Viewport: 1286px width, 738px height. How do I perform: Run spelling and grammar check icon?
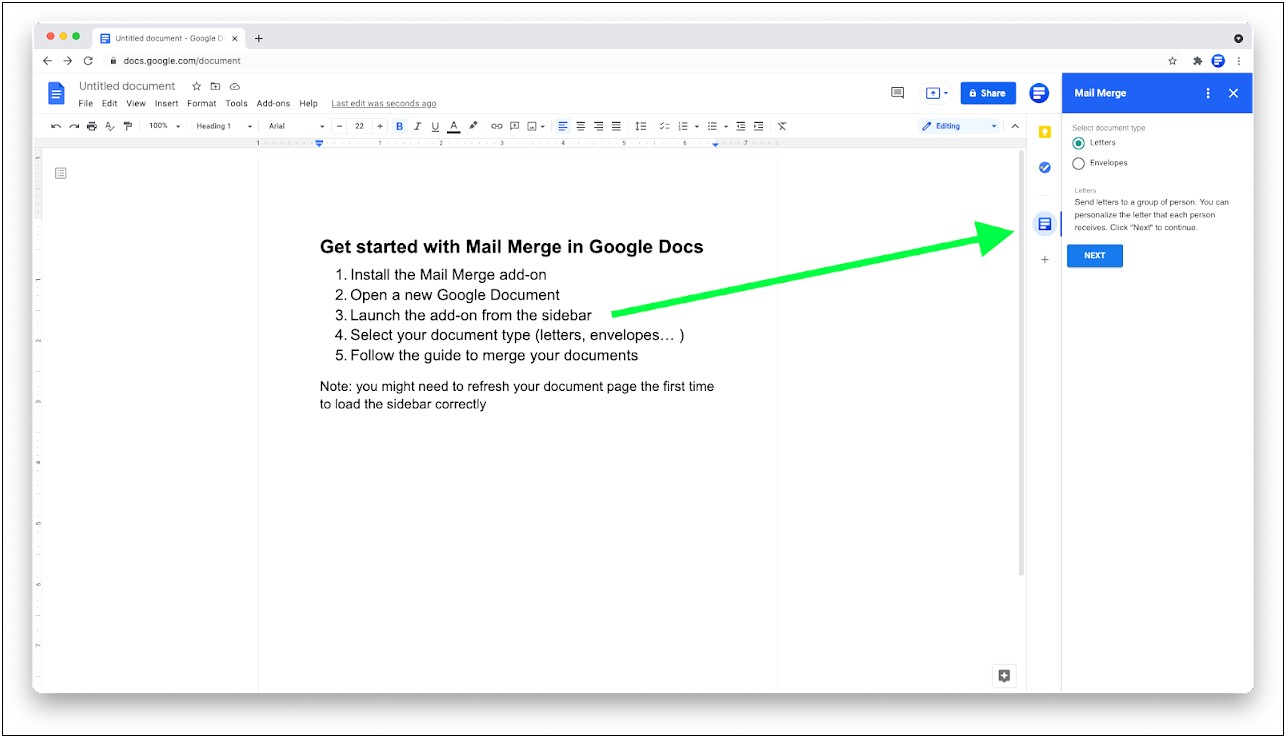110,126
